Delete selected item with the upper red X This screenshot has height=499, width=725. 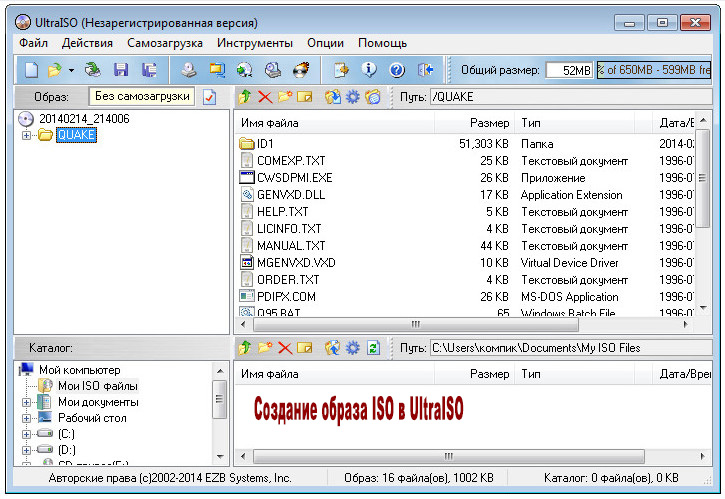coord(265,97)
